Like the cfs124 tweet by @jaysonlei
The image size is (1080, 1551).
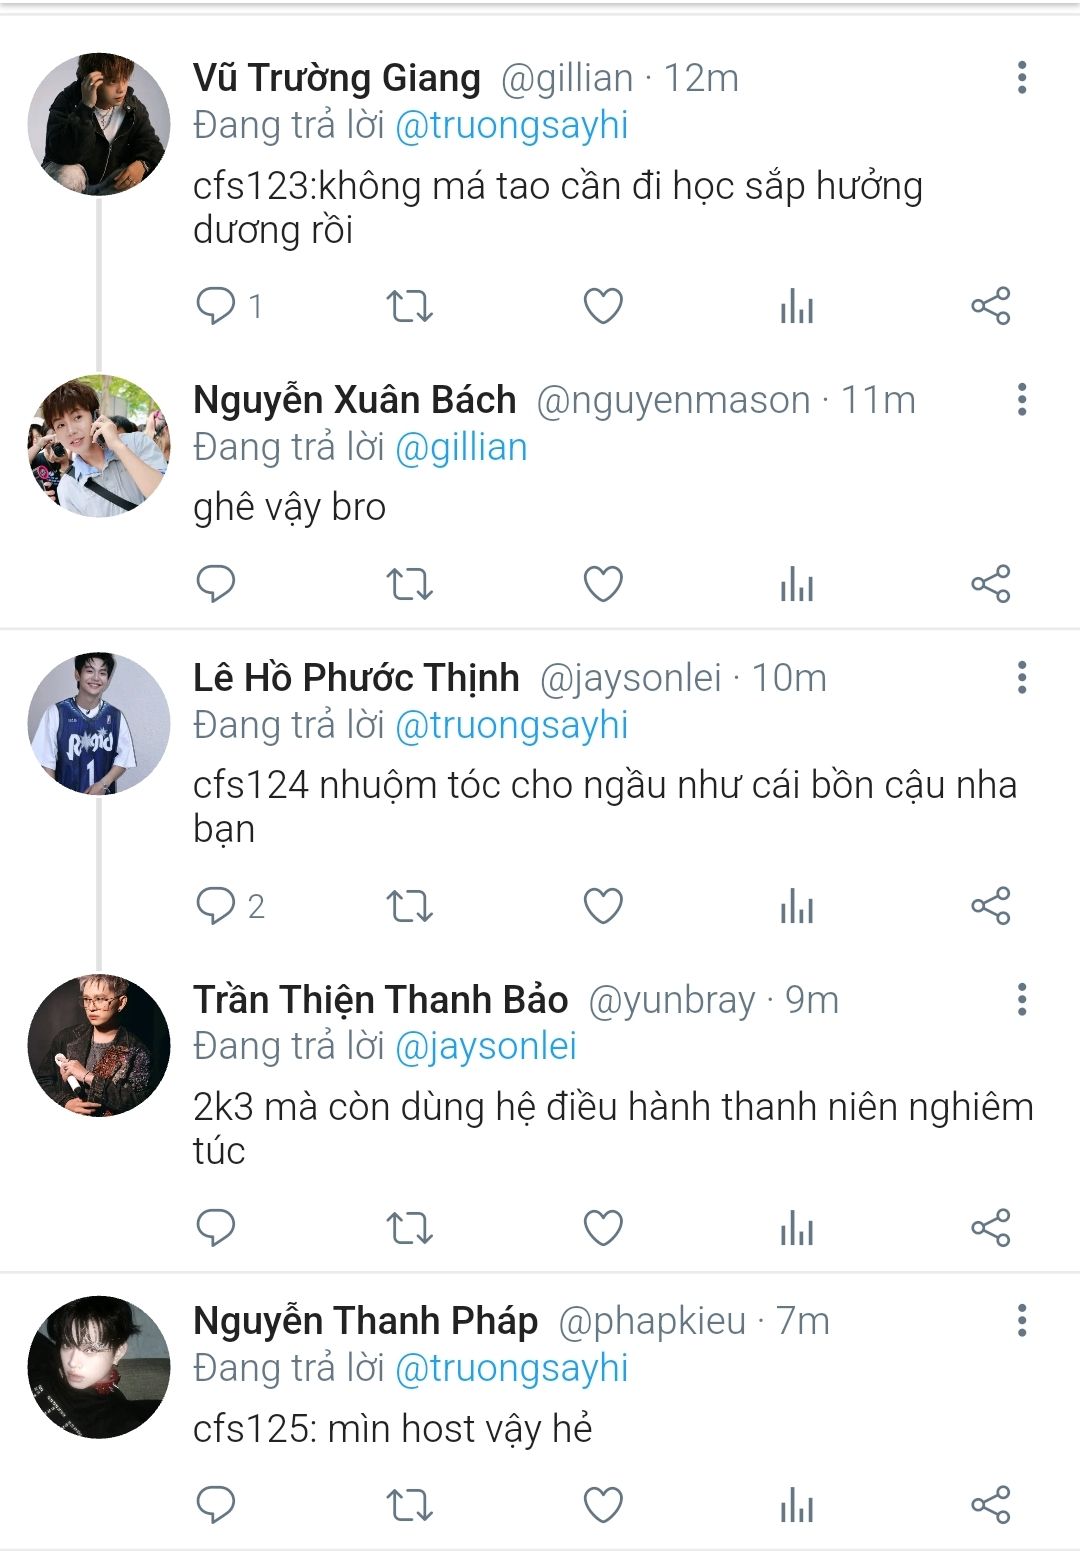603,906
